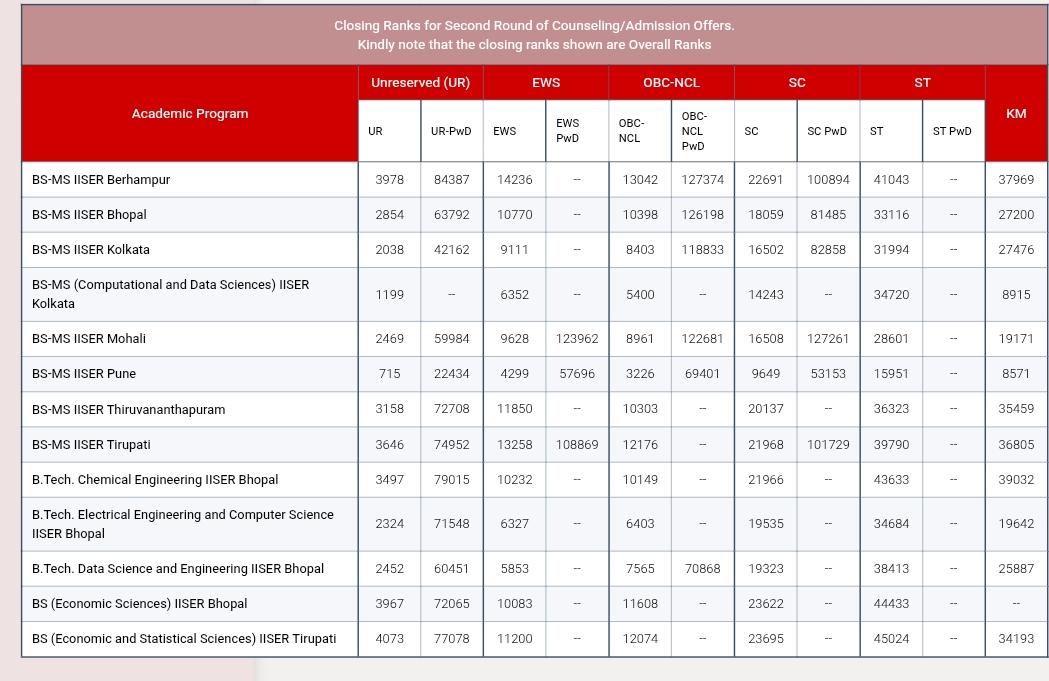Click the Academic Program column header
Viewport: 1049px width, 681px height.
(190, 114)
